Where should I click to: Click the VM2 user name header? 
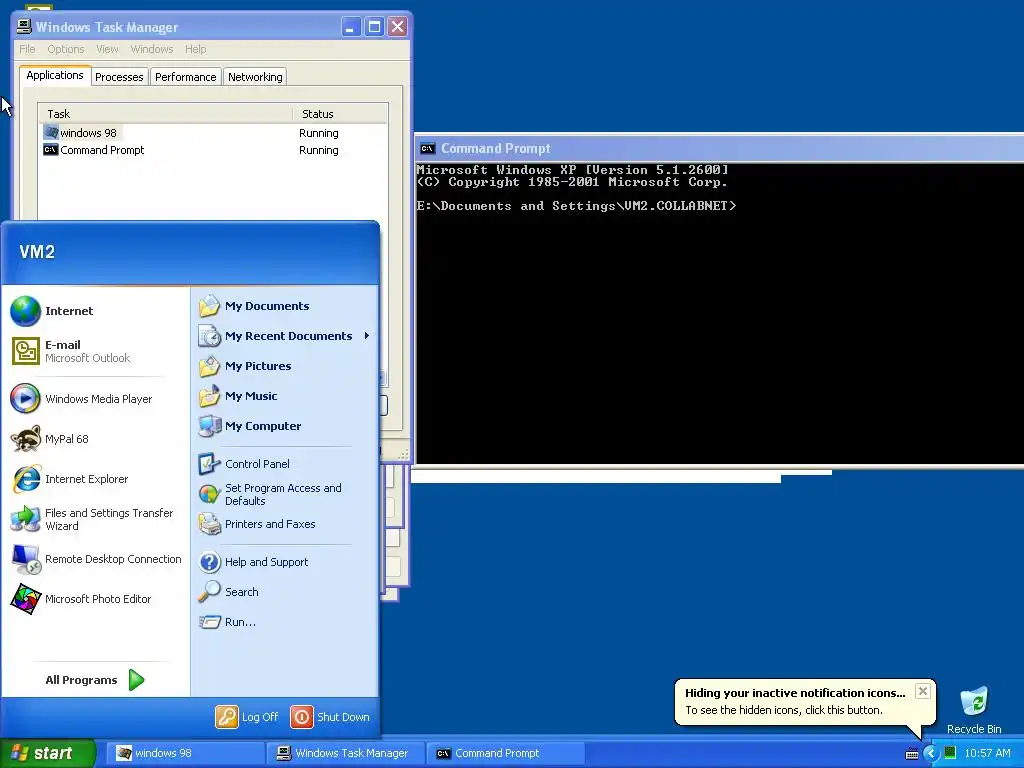(x=37, y=252)
